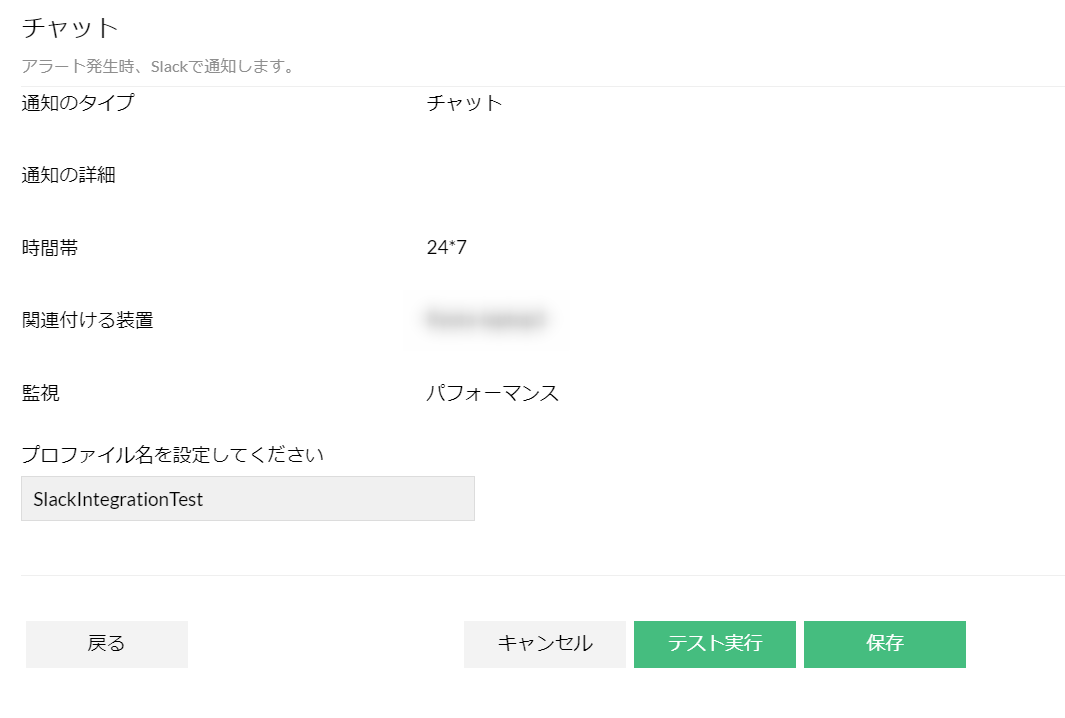Click the 時間帯 row label
Image resolution: width=1065 pixels, height=718 pixels.
pyautogui.click(x=47, y=248)
